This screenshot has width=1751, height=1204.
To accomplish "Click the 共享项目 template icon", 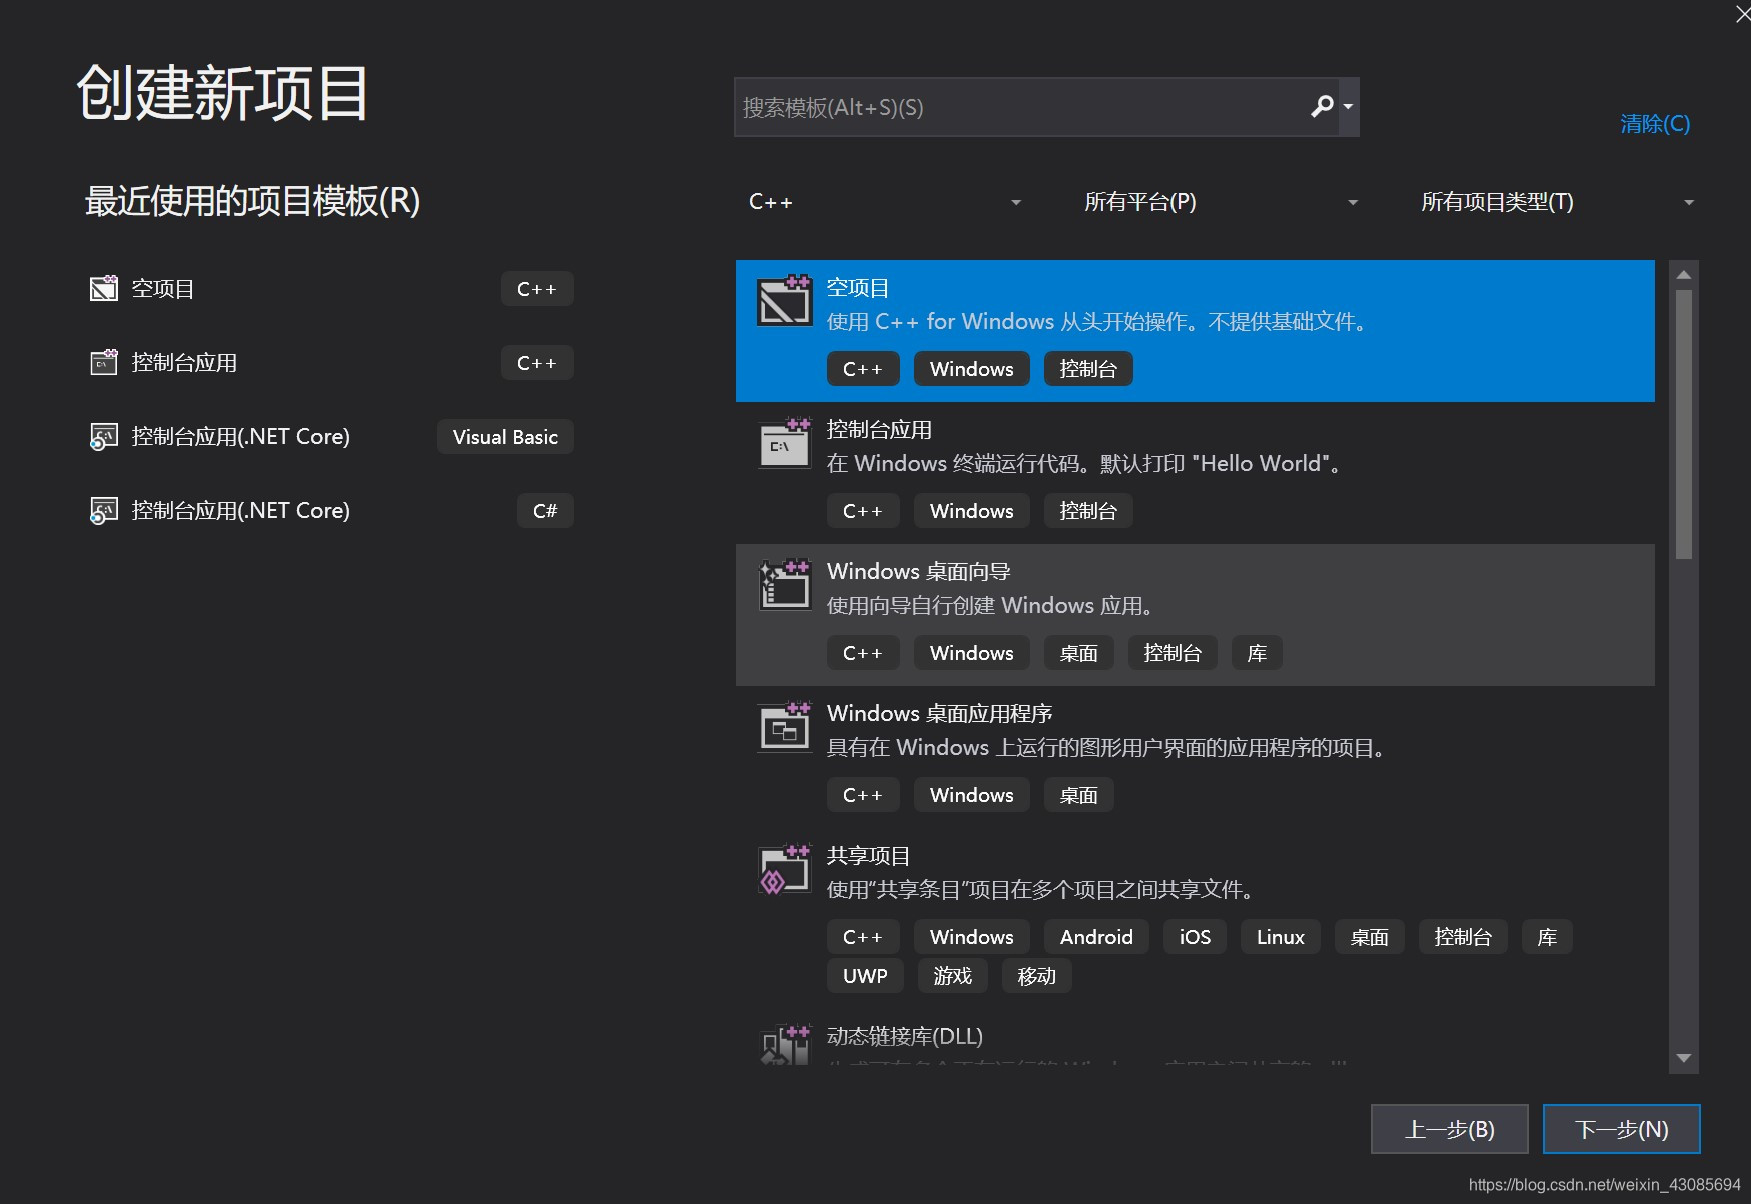I will coord(784,869).
